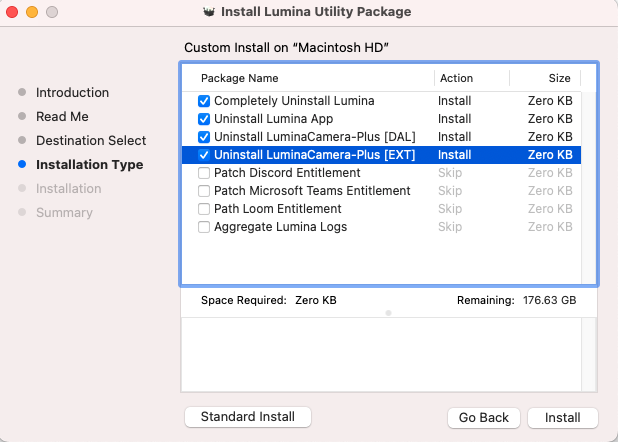Select Uninstall LuminaCamera-Plus [DAL] row text
618x442 pixels.
click(x=315, y=137)
